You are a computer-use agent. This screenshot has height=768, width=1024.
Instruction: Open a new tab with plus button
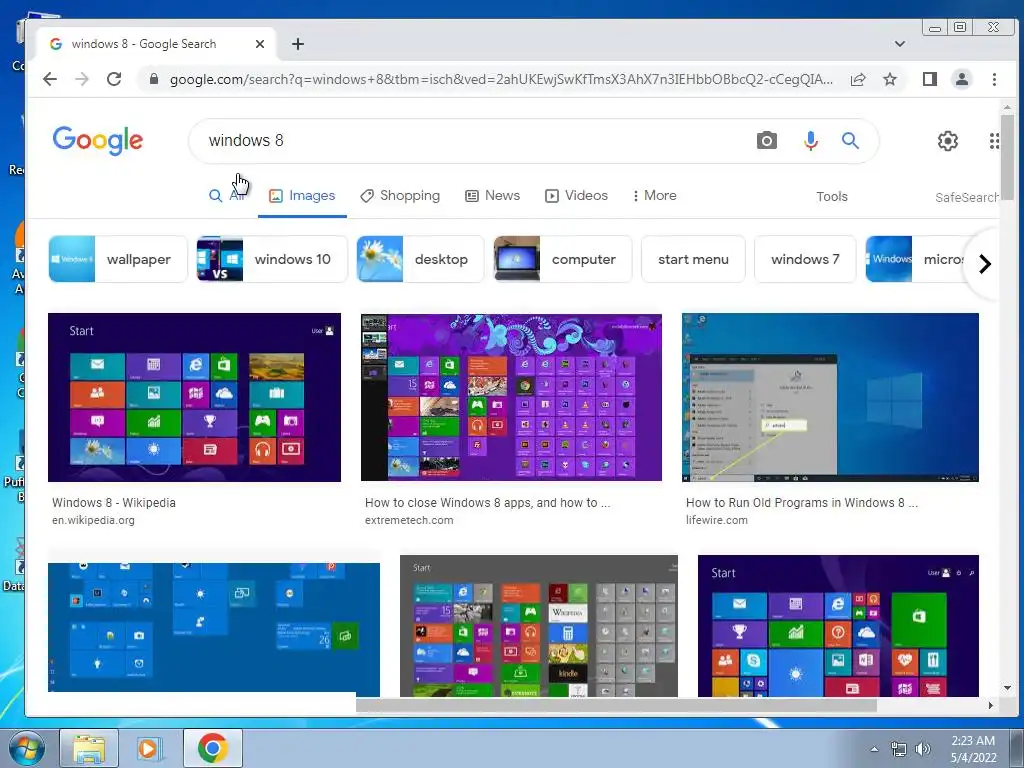(x=298, y=44)
